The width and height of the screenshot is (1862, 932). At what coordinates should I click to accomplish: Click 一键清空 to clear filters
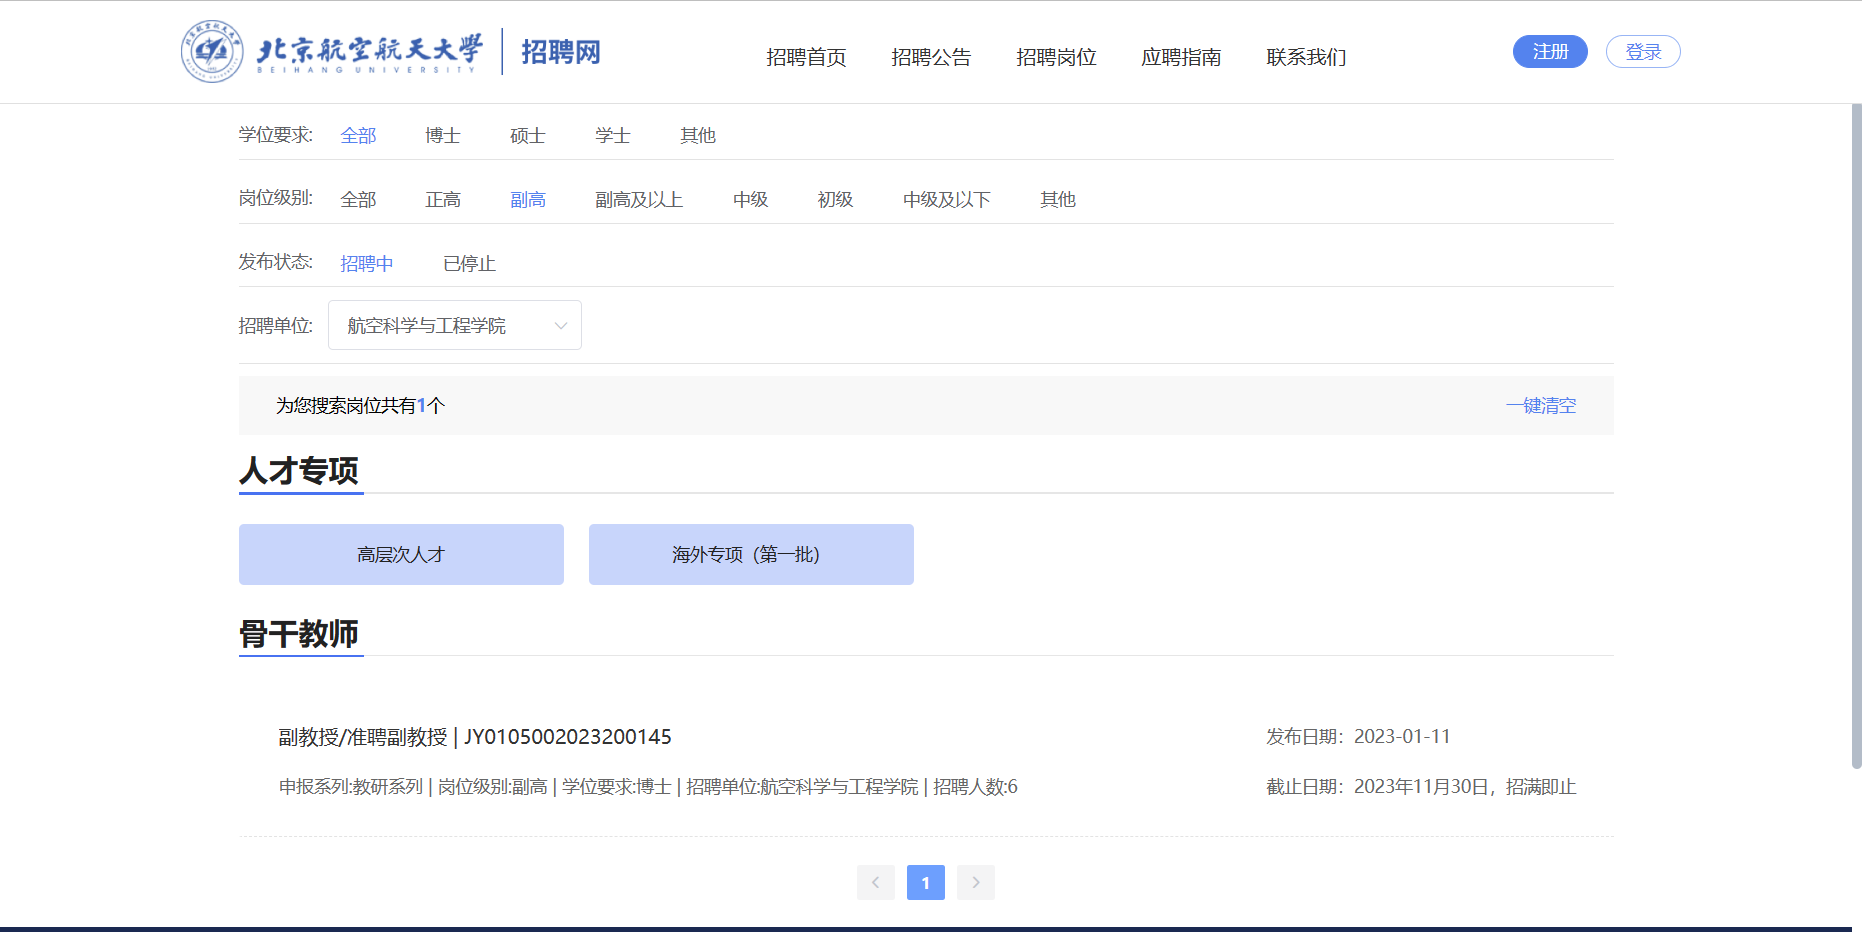pyautogui.click(x=1540, y=406)
